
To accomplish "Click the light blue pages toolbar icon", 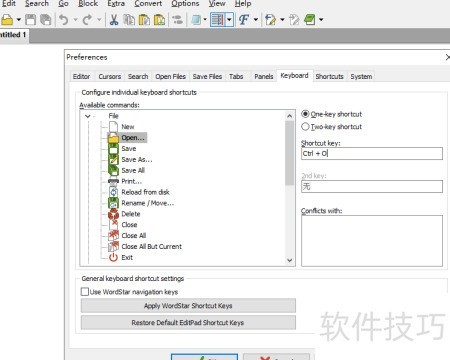I will point(196,20).
